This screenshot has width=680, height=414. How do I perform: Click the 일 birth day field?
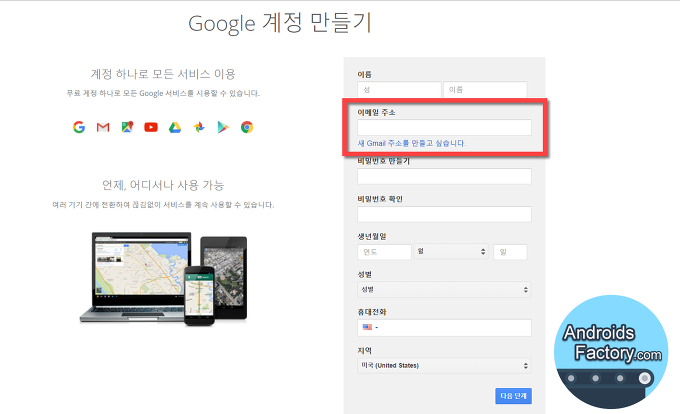tap(510, 252)
